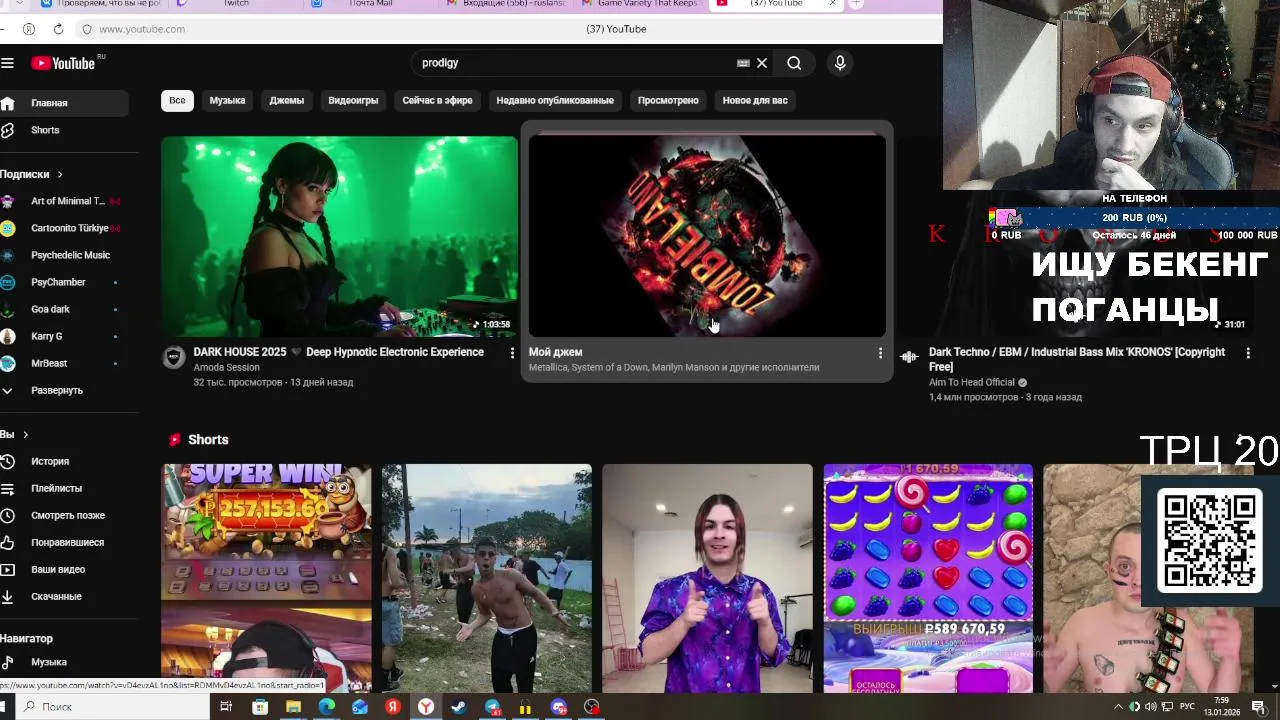Viewport: 1280px width, 720px height.
Task: Open the Psychedelic Music subscription
Action: pos(64,255)
